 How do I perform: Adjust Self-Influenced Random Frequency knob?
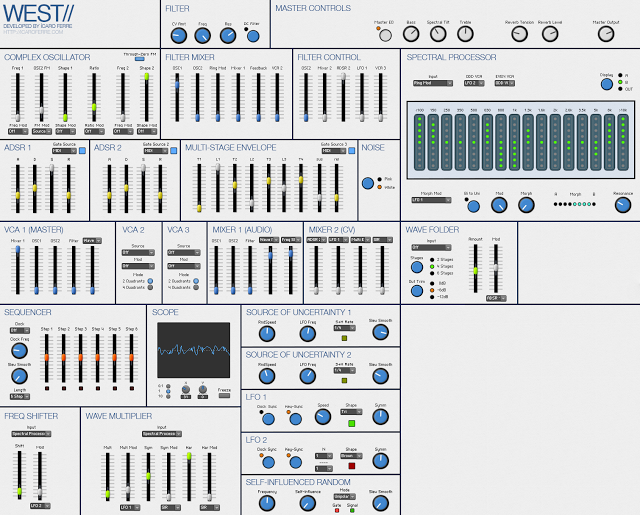tap(267, 503)
